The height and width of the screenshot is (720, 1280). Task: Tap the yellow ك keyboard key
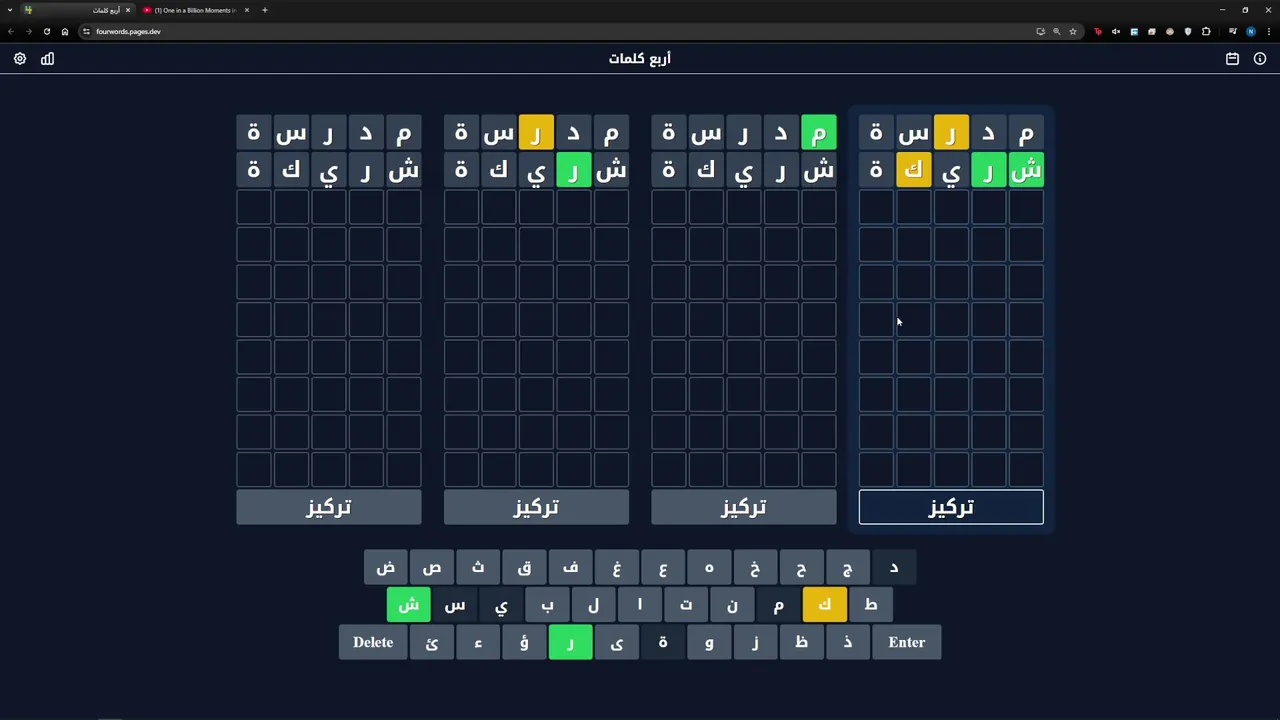pyautogui.click(x=824, y=605)
